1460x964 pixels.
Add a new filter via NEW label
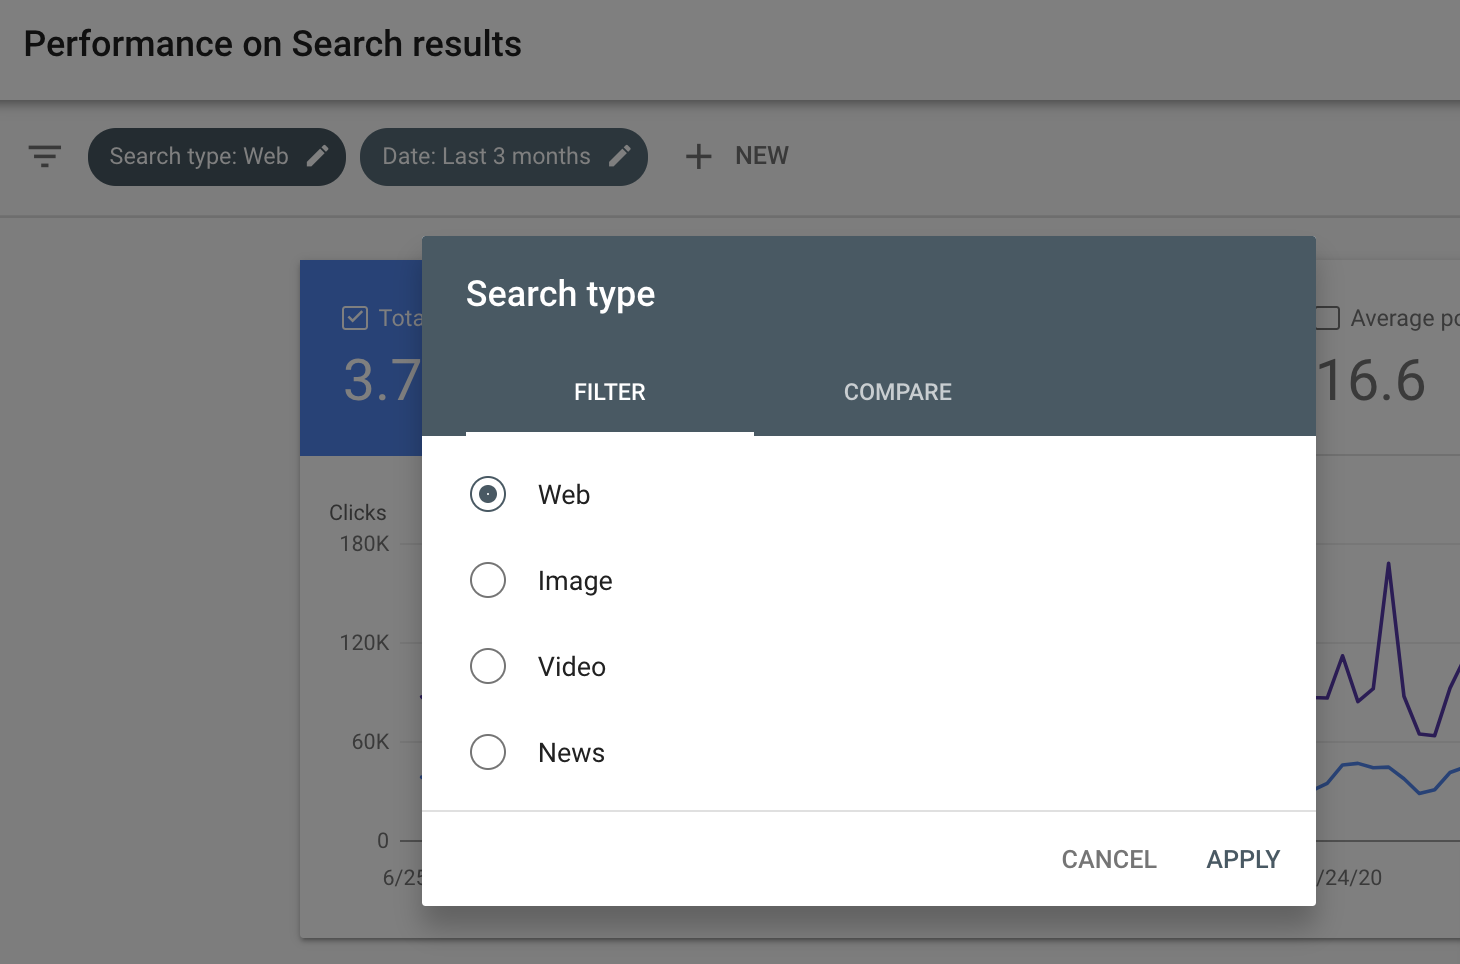coord(761,156)
